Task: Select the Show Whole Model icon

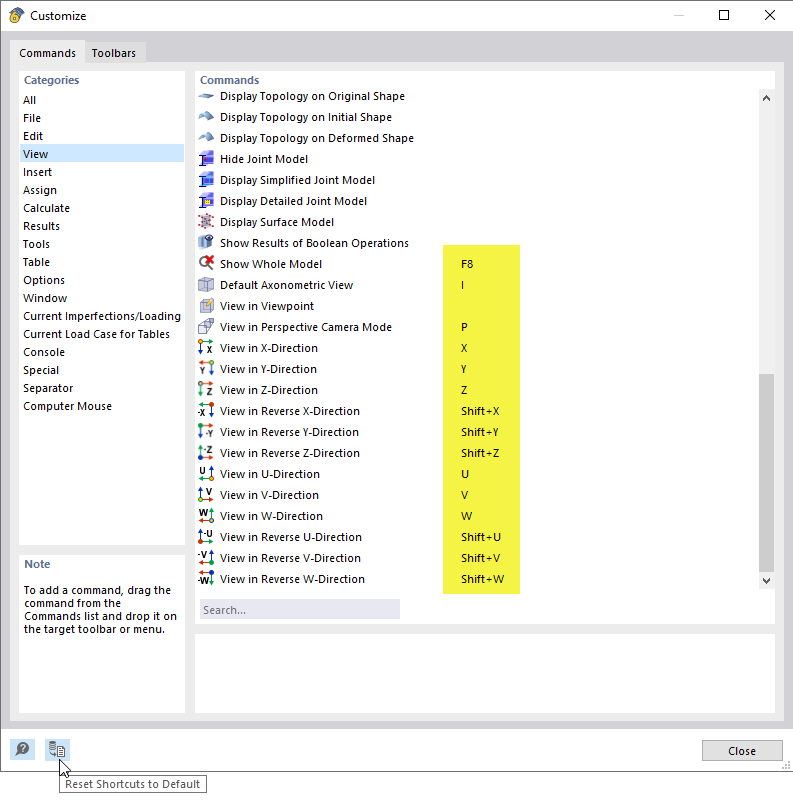Action: pyautogui.click(x=206, y=263)
